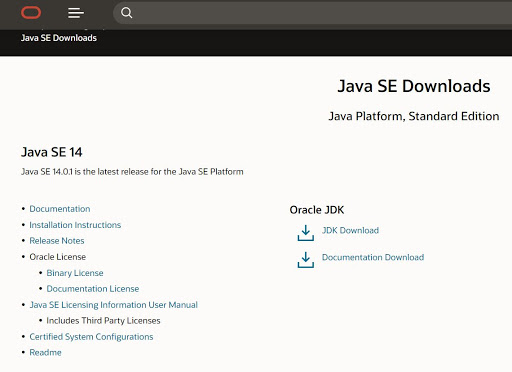Click the Documentation Download arrow icon
This screenshot has height=372, width=512.
pos(306,260)
